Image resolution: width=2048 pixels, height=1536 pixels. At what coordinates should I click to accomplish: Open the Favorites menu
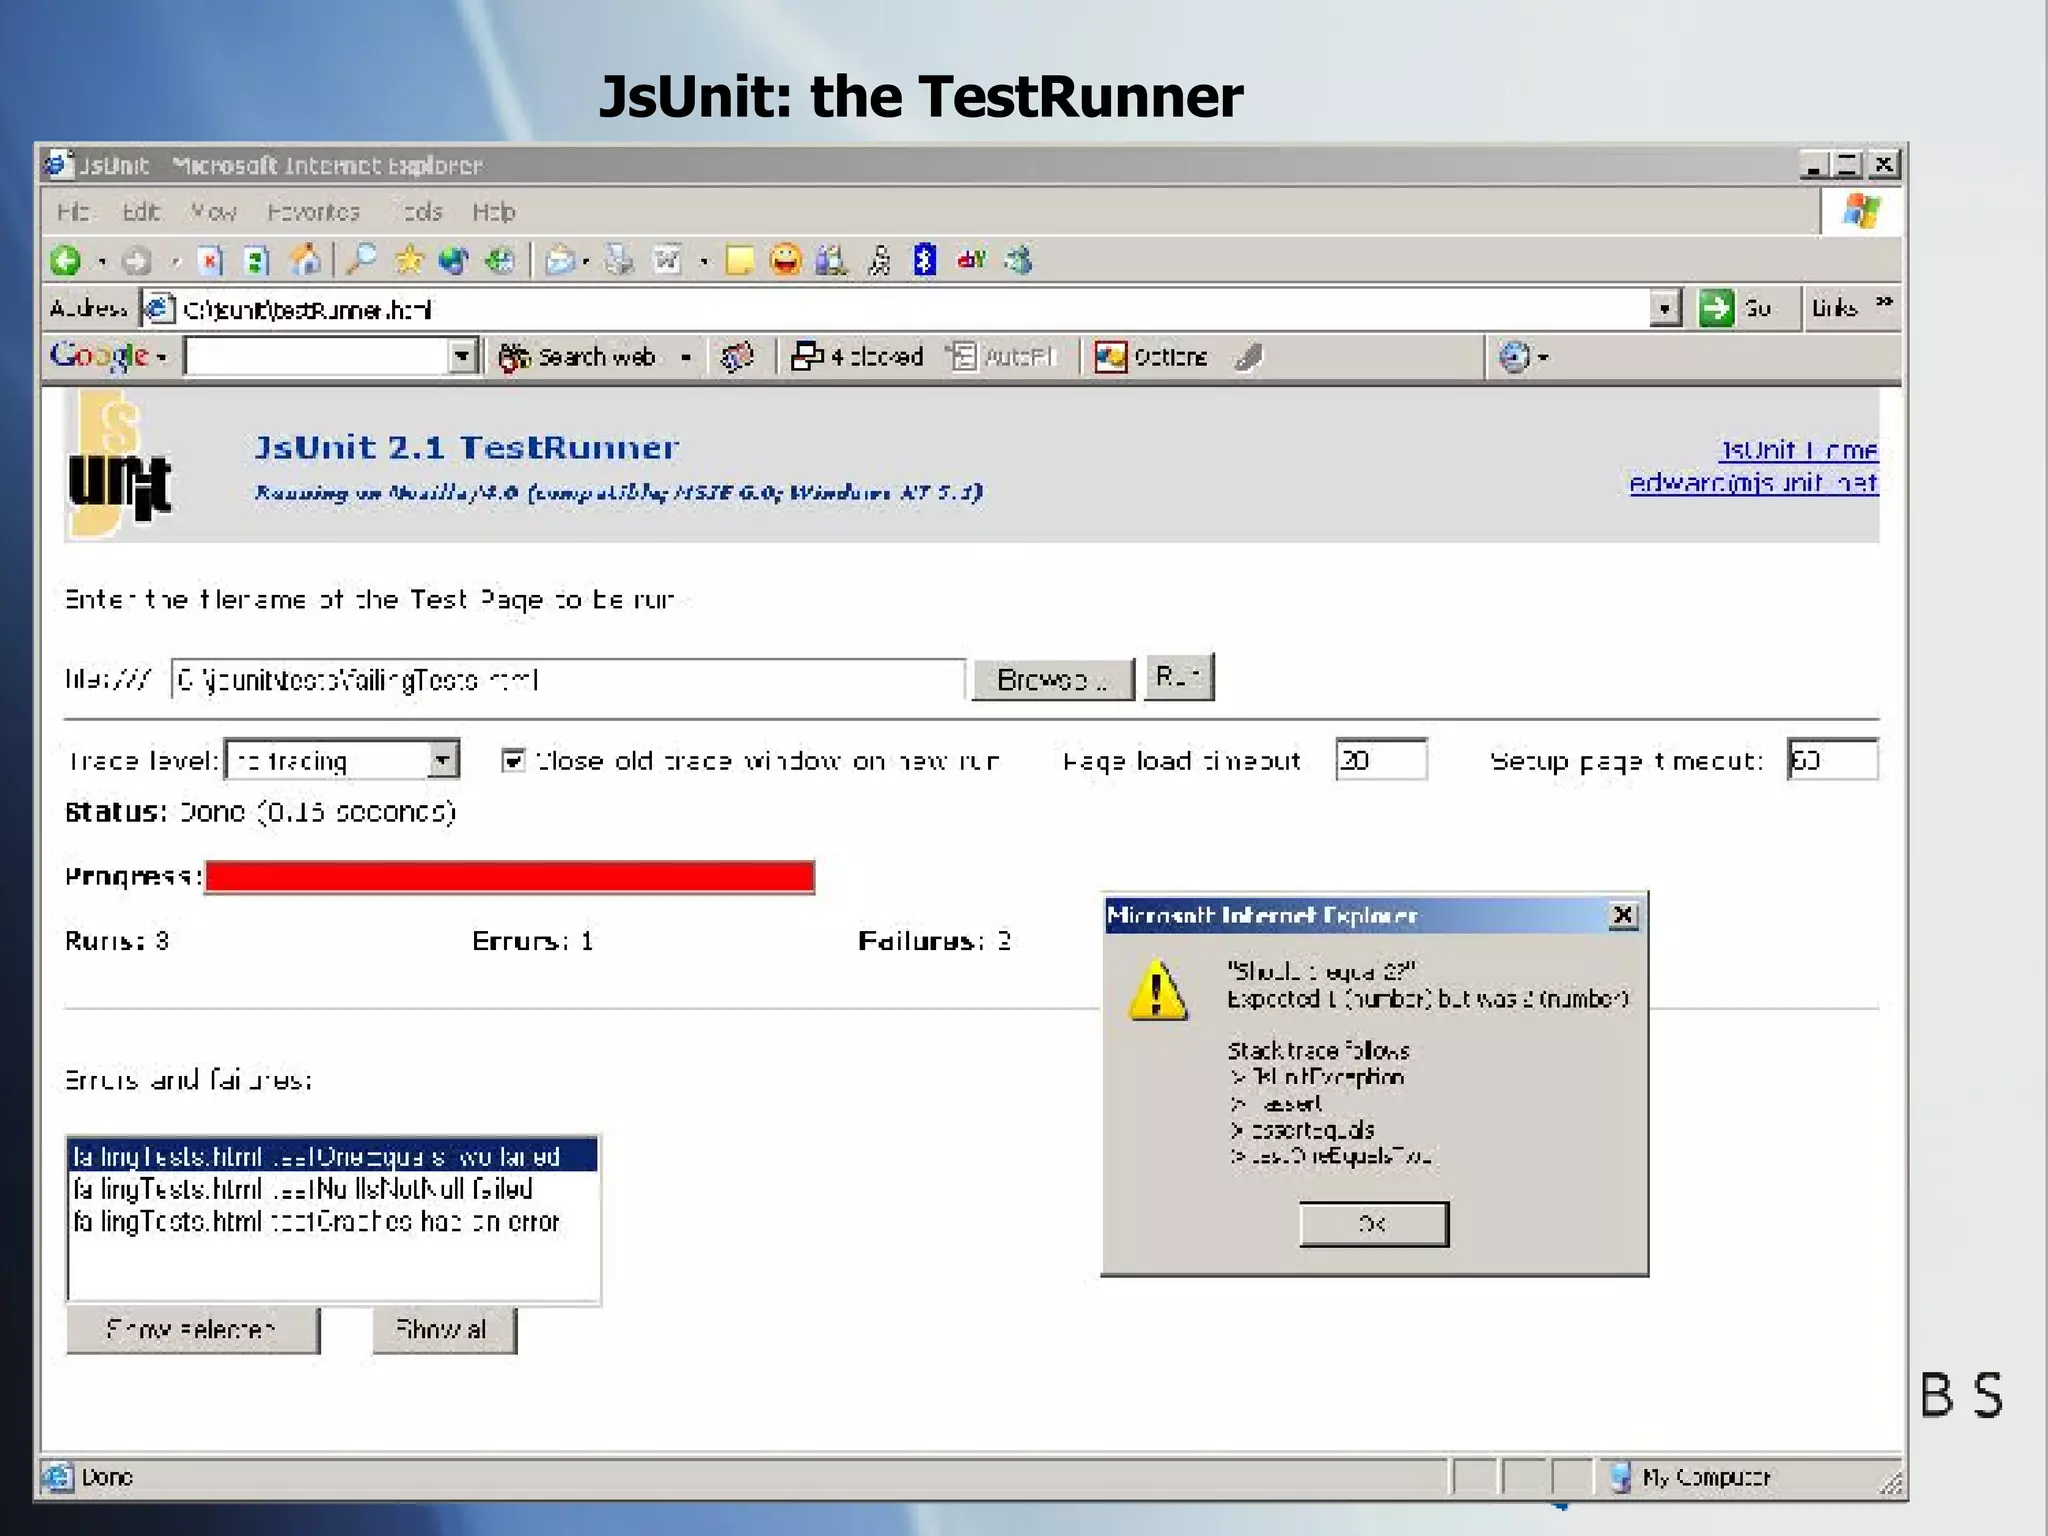pyautogui.click(x=313, y=212)
